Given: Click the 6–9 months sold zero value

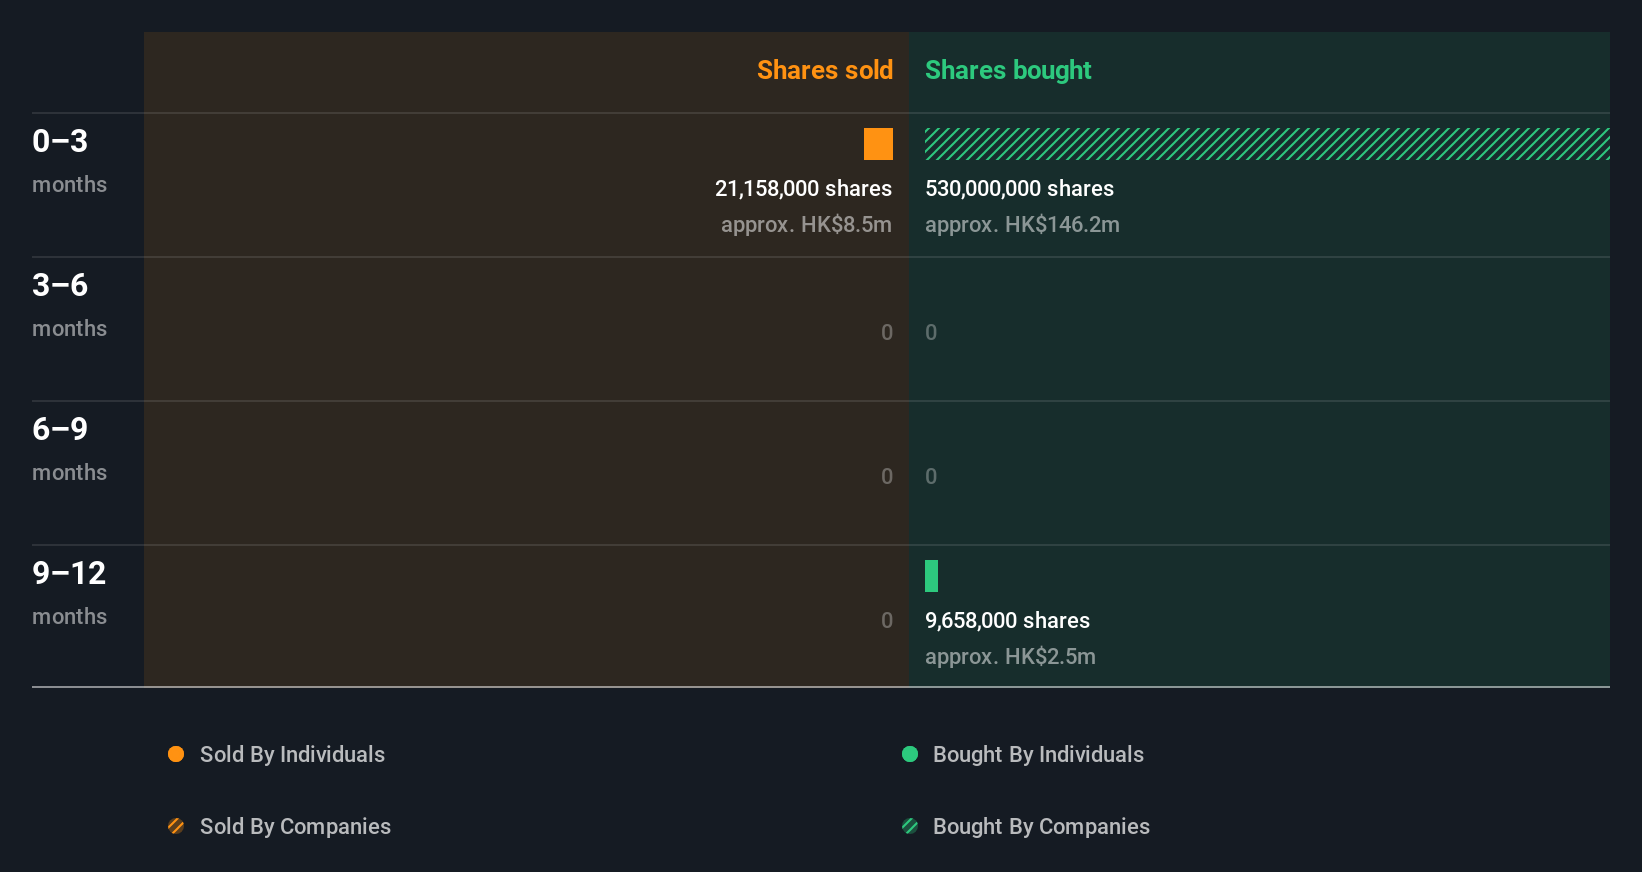Looking at the screenshot, I should 887,476.
